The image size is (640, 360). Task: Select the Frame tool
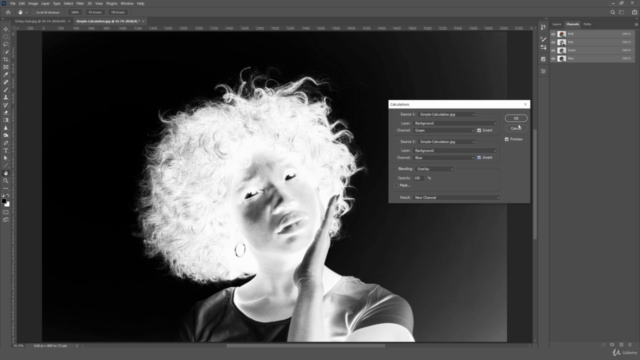(6, 67)
